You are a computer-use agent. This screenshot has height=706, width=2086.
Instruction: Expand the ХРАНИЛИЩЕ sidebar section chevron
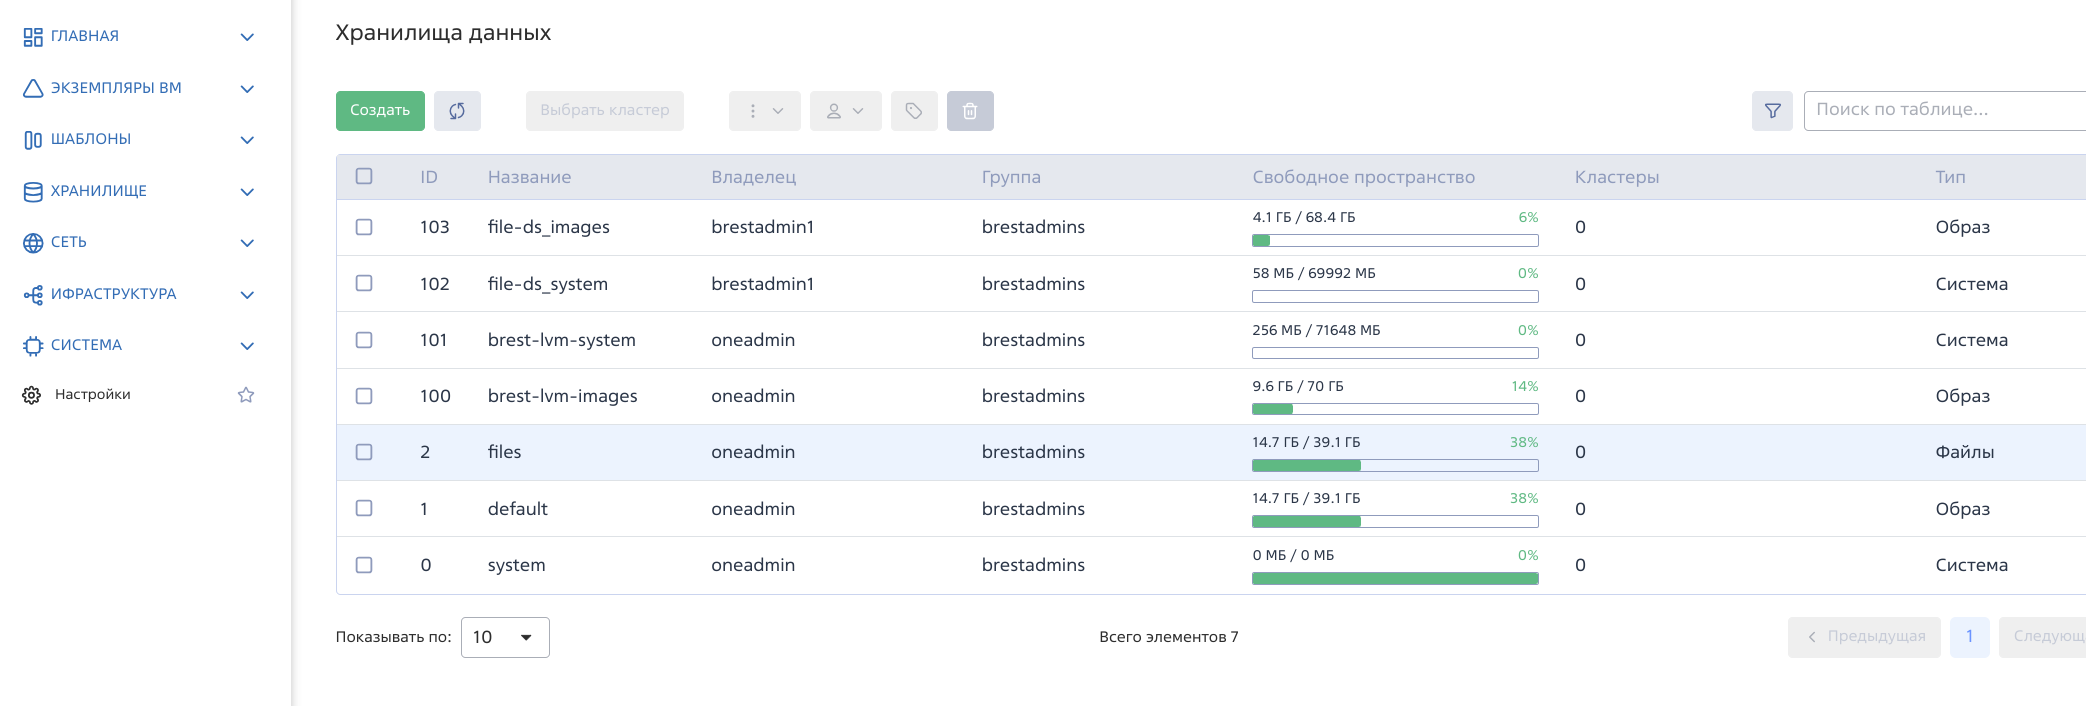point(247,192)
